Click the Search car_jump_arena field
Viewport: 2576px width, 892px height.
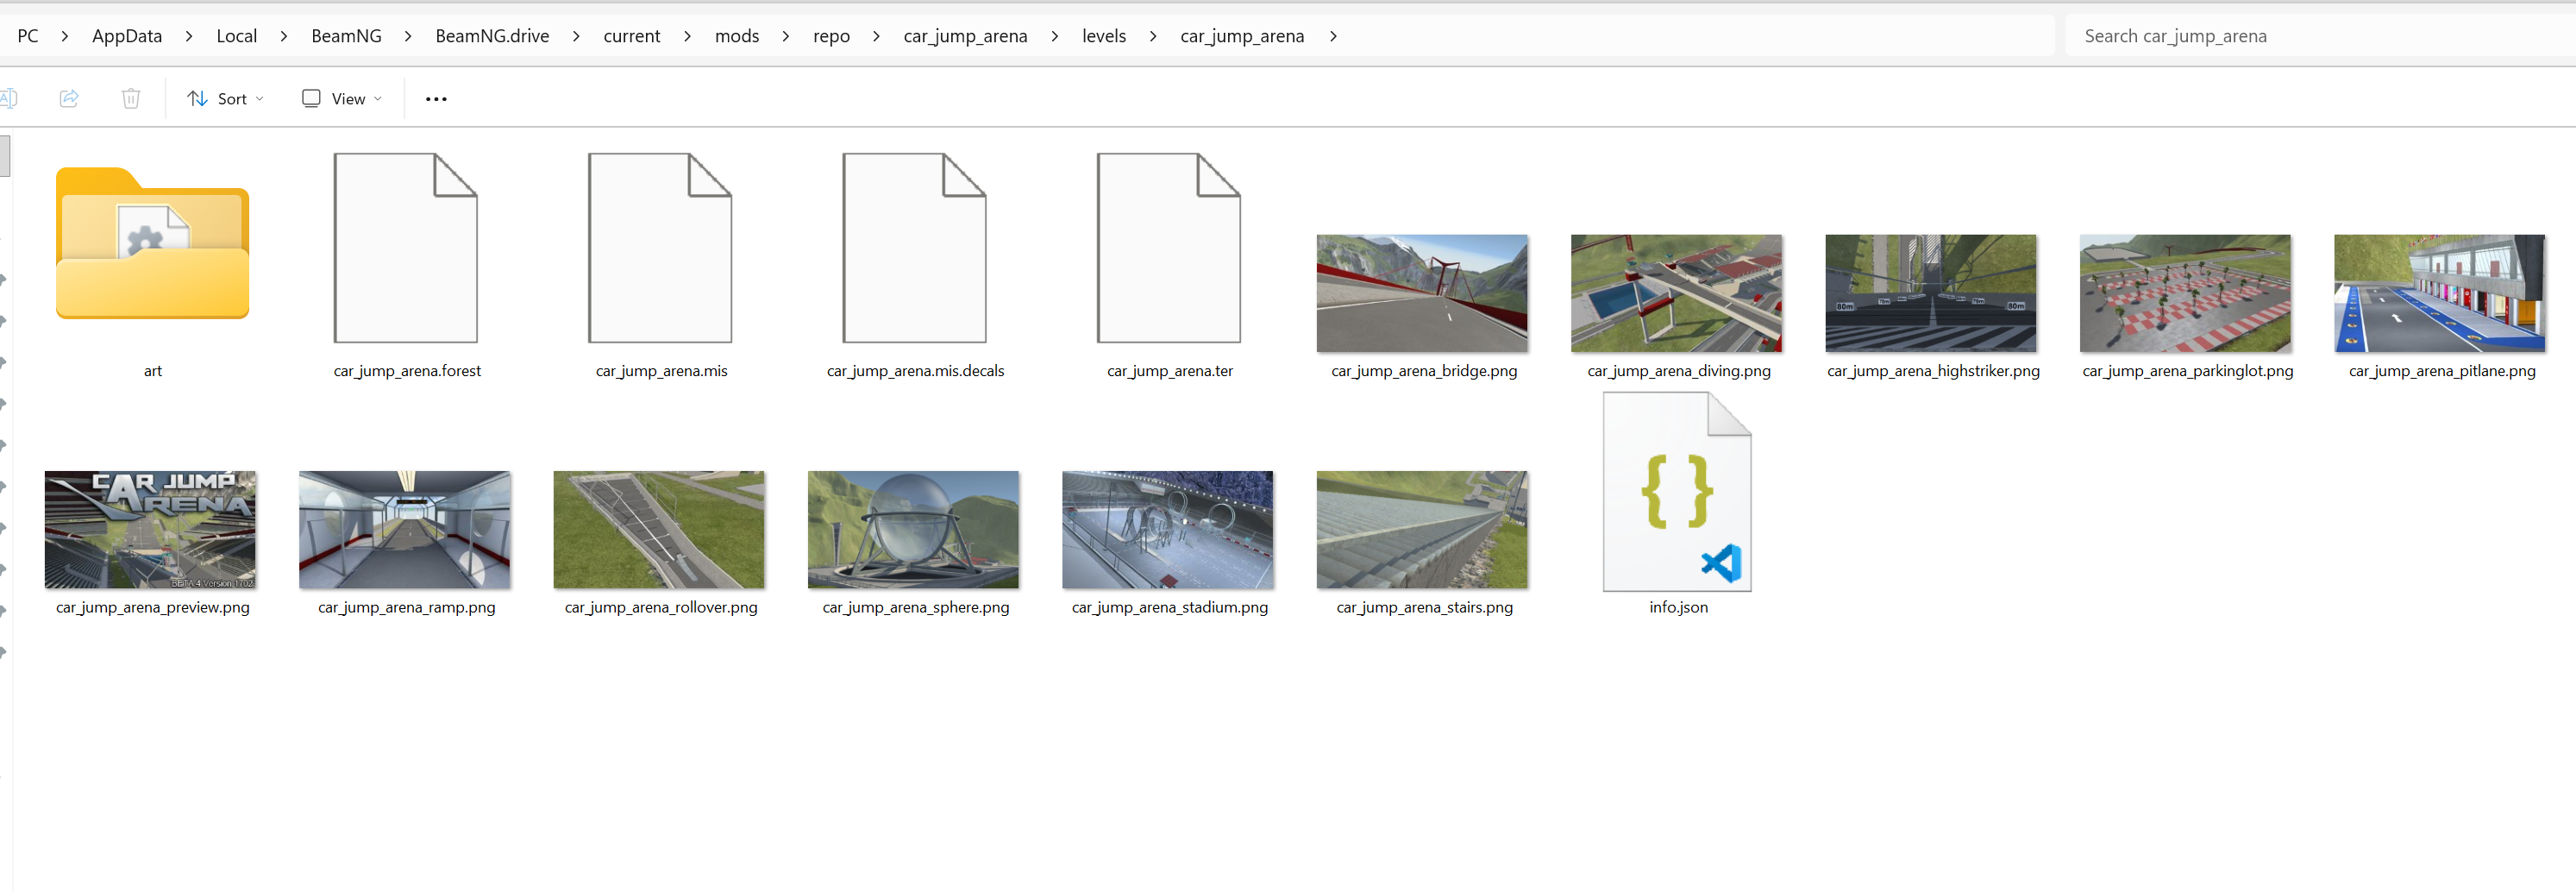tap(2320, 36)
